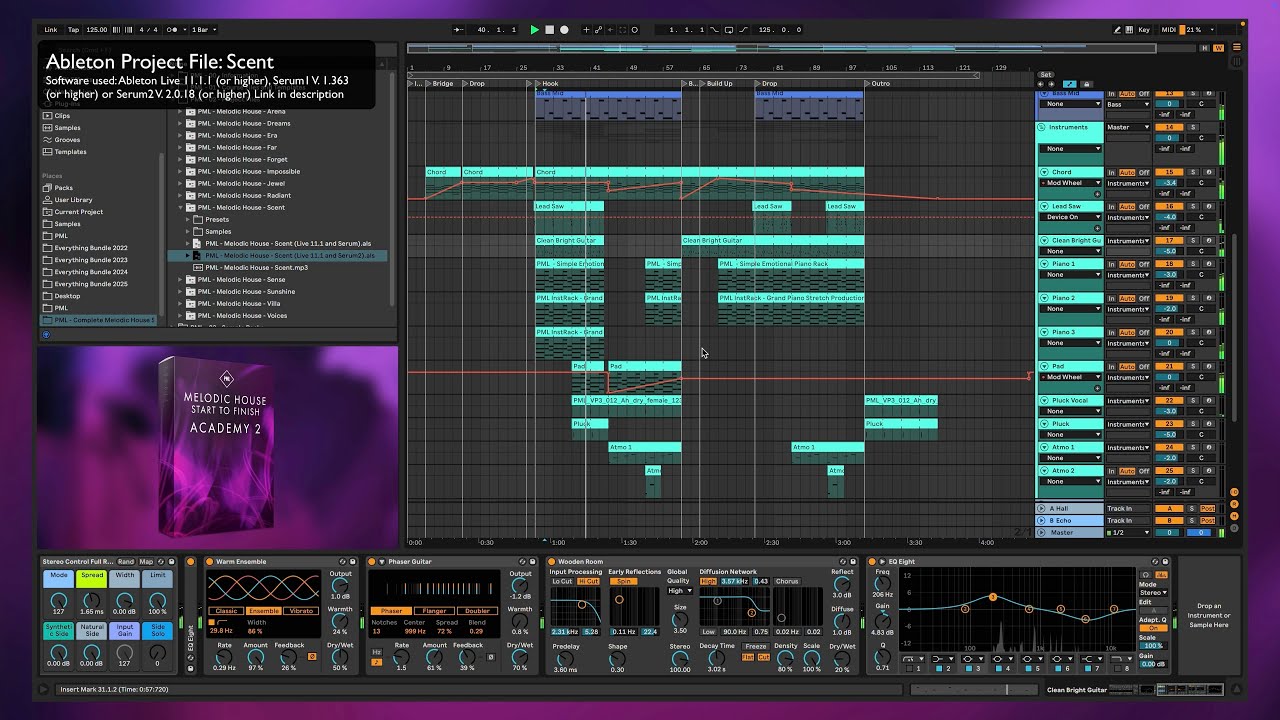Viewport: 1280px width, 720px height.
Task: Toggle Freeze in Wooden Room reverb
Action: point(756,646)
